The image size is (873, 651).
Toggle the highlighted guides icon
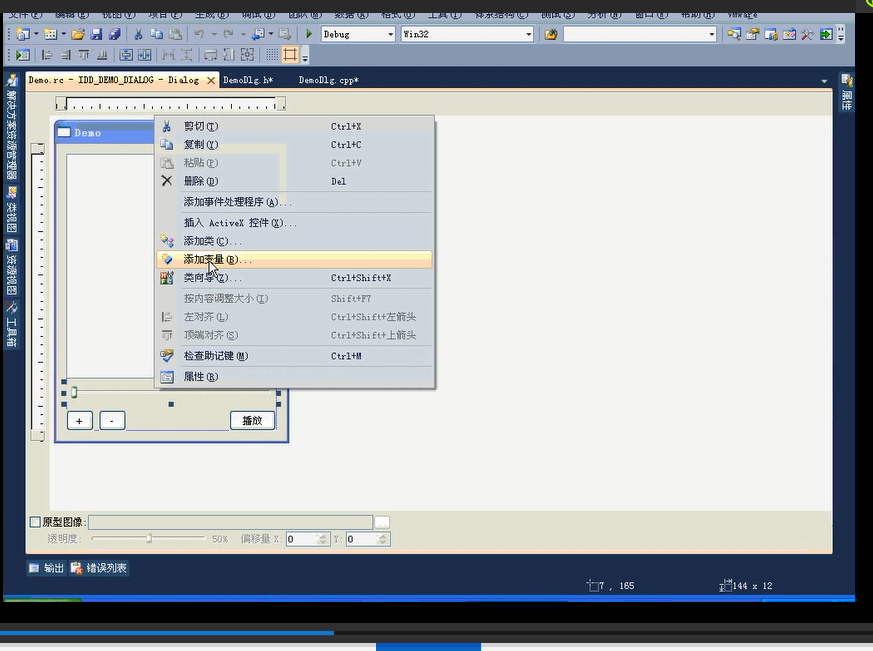[x=290, y=55]
